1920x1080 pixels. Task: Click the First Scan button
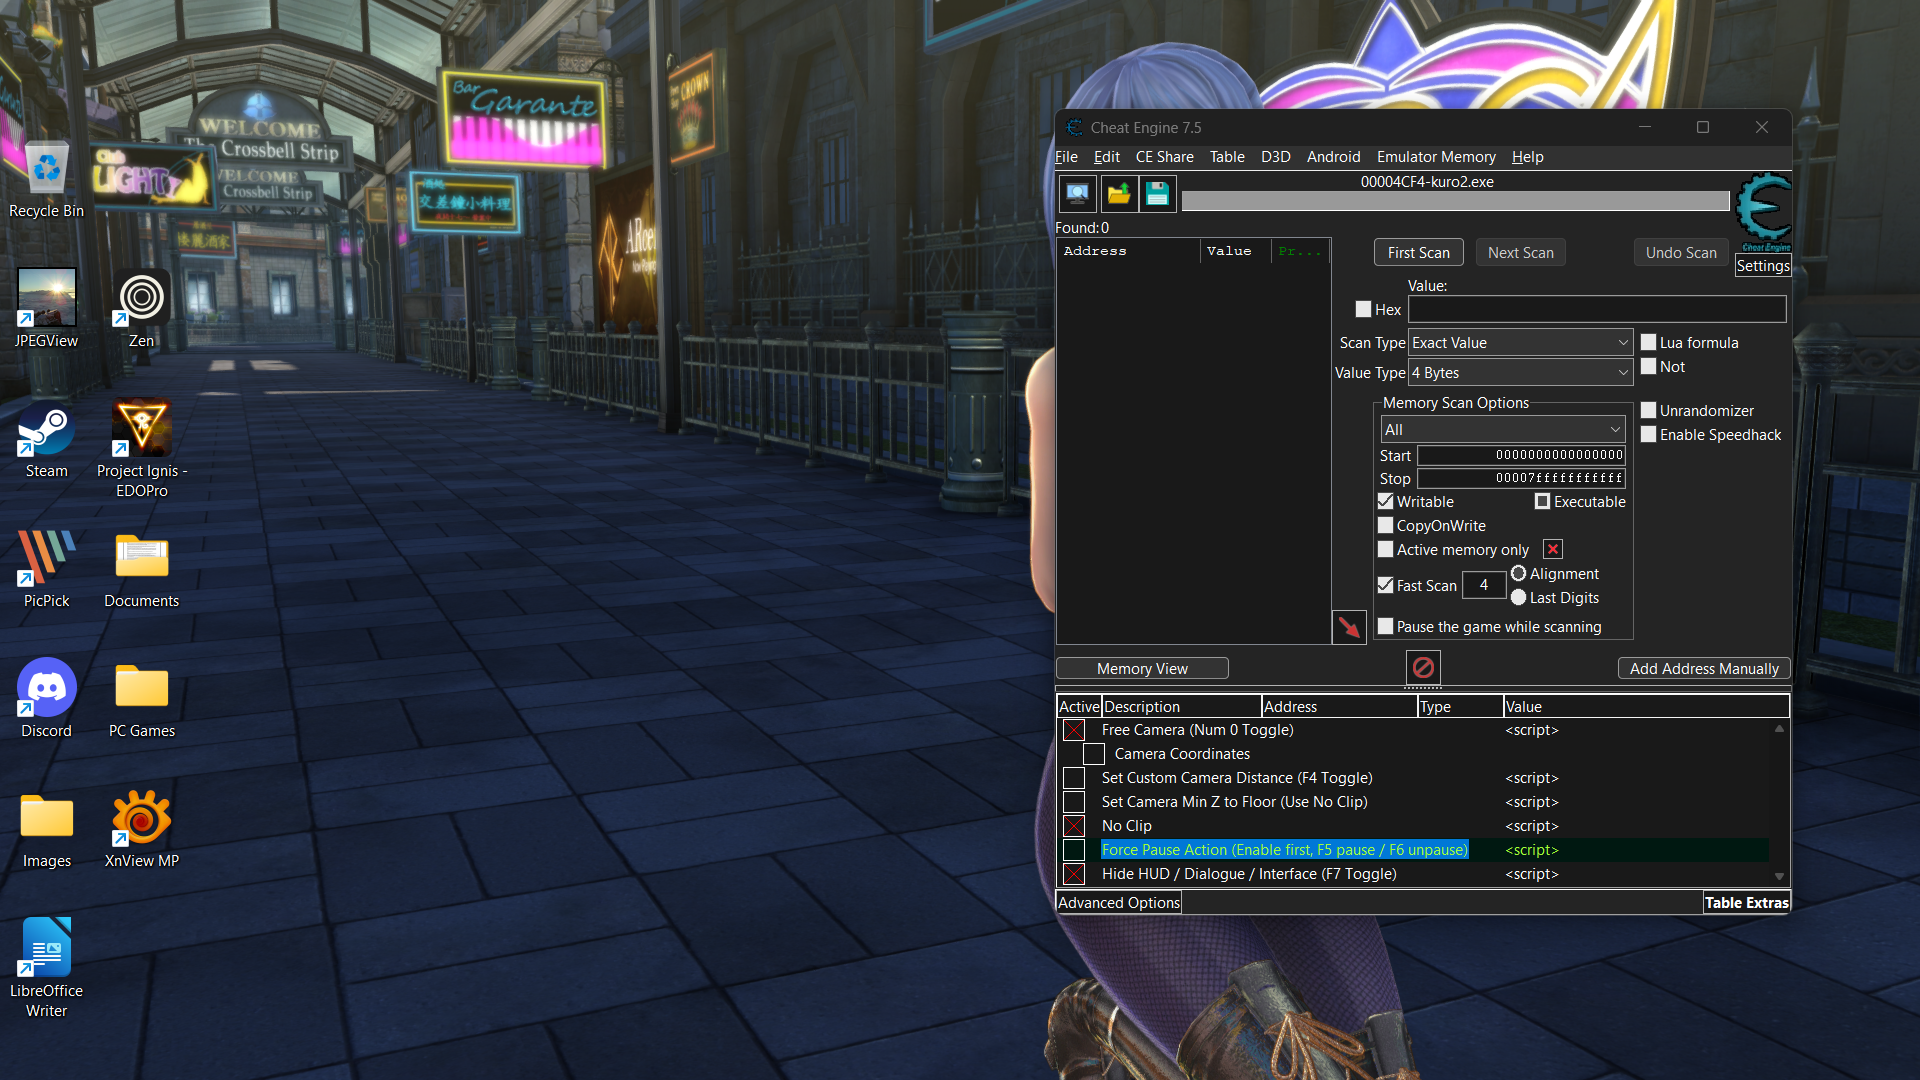click(x=1418, y=252)
